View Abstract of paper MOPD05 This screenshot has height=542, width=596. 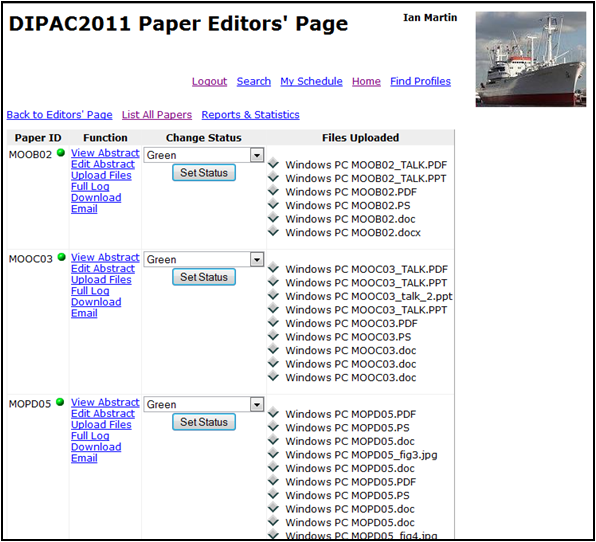coord(105,402)
